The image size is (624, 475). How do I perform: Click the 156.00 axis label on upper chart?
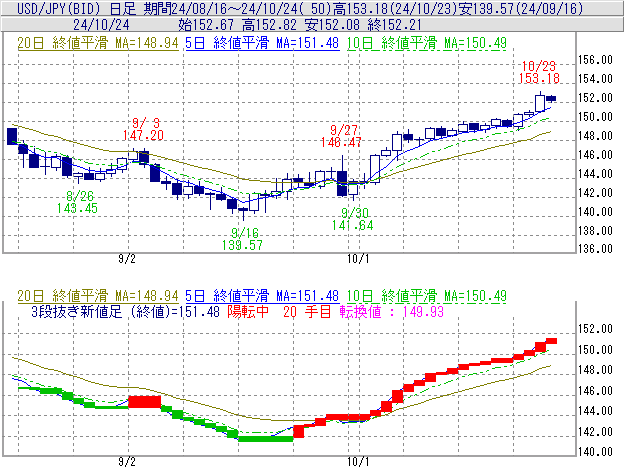coord(595,60)
